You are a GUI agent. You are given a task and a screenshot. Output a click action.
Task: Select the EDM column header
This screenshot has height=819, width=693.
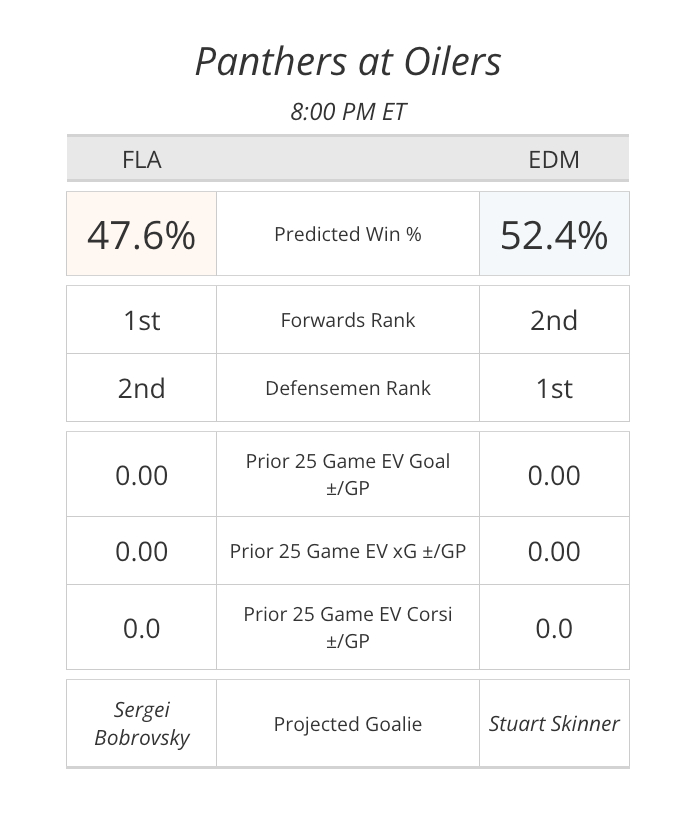pyautogui.click(x=553, y=160)
